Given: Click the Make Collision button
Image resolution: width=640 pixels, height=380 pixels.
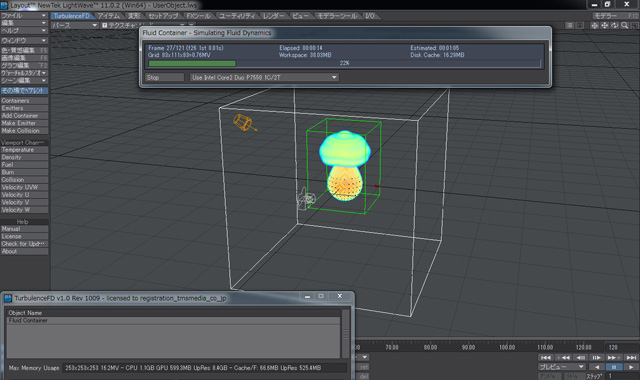Looking at the screenshot, I should 24,131.
